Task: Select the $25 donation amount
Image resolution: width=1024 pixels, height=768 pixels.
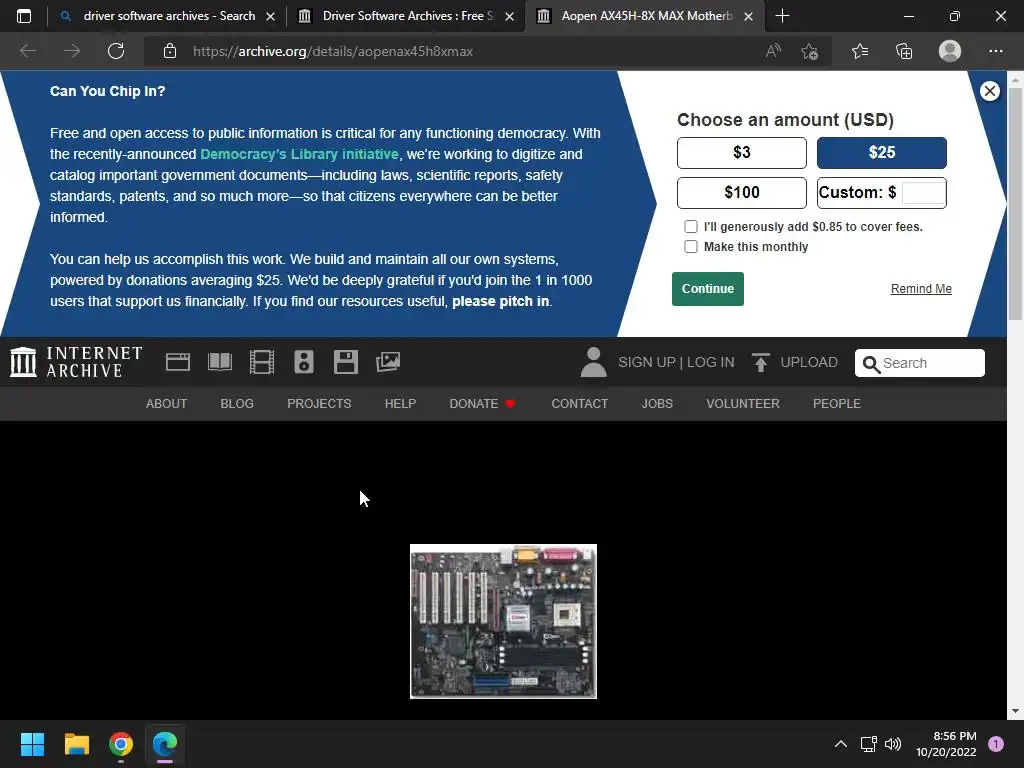Action: (x=882, y=153)
